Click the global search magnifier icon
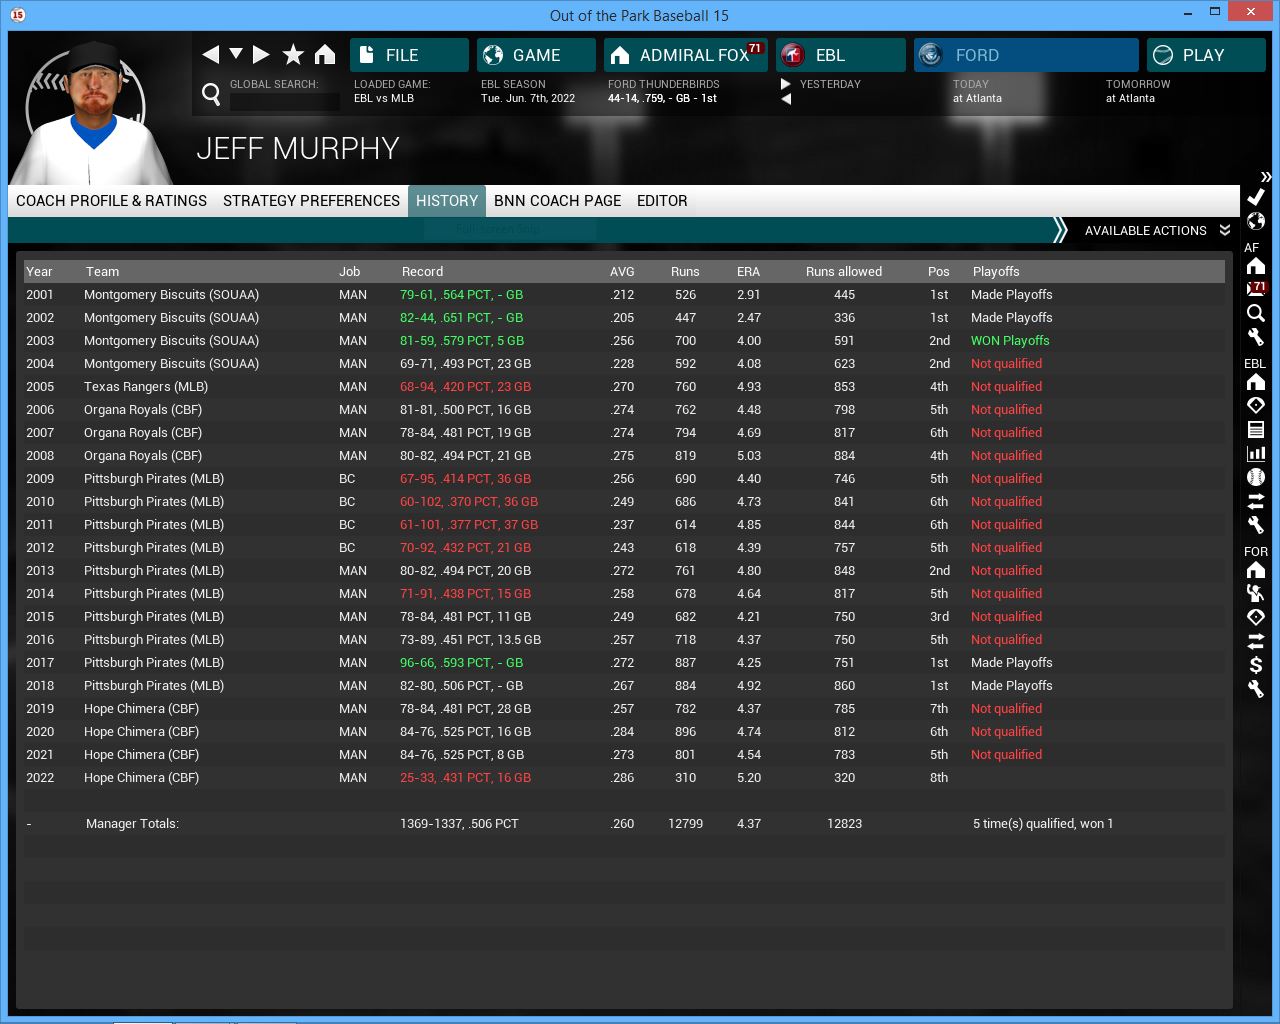Image resolution: width=1280 pixels, height=1024 pixels. (211, 94)
